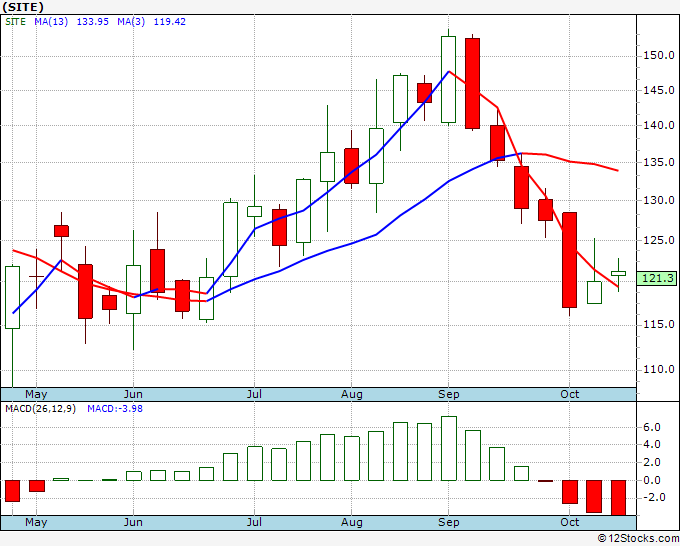This screenshot has height=546, width=680.
Task: Click the 0.0 MACD axis label
Action: (652, 481)
